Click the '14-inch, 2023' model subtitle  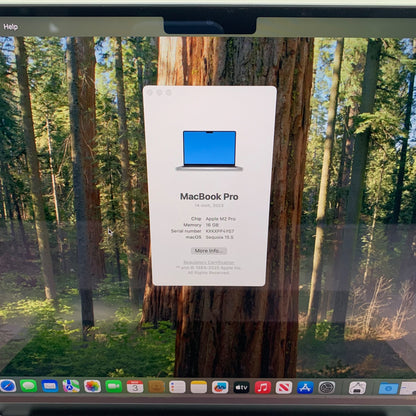click(x=209, y=205)
